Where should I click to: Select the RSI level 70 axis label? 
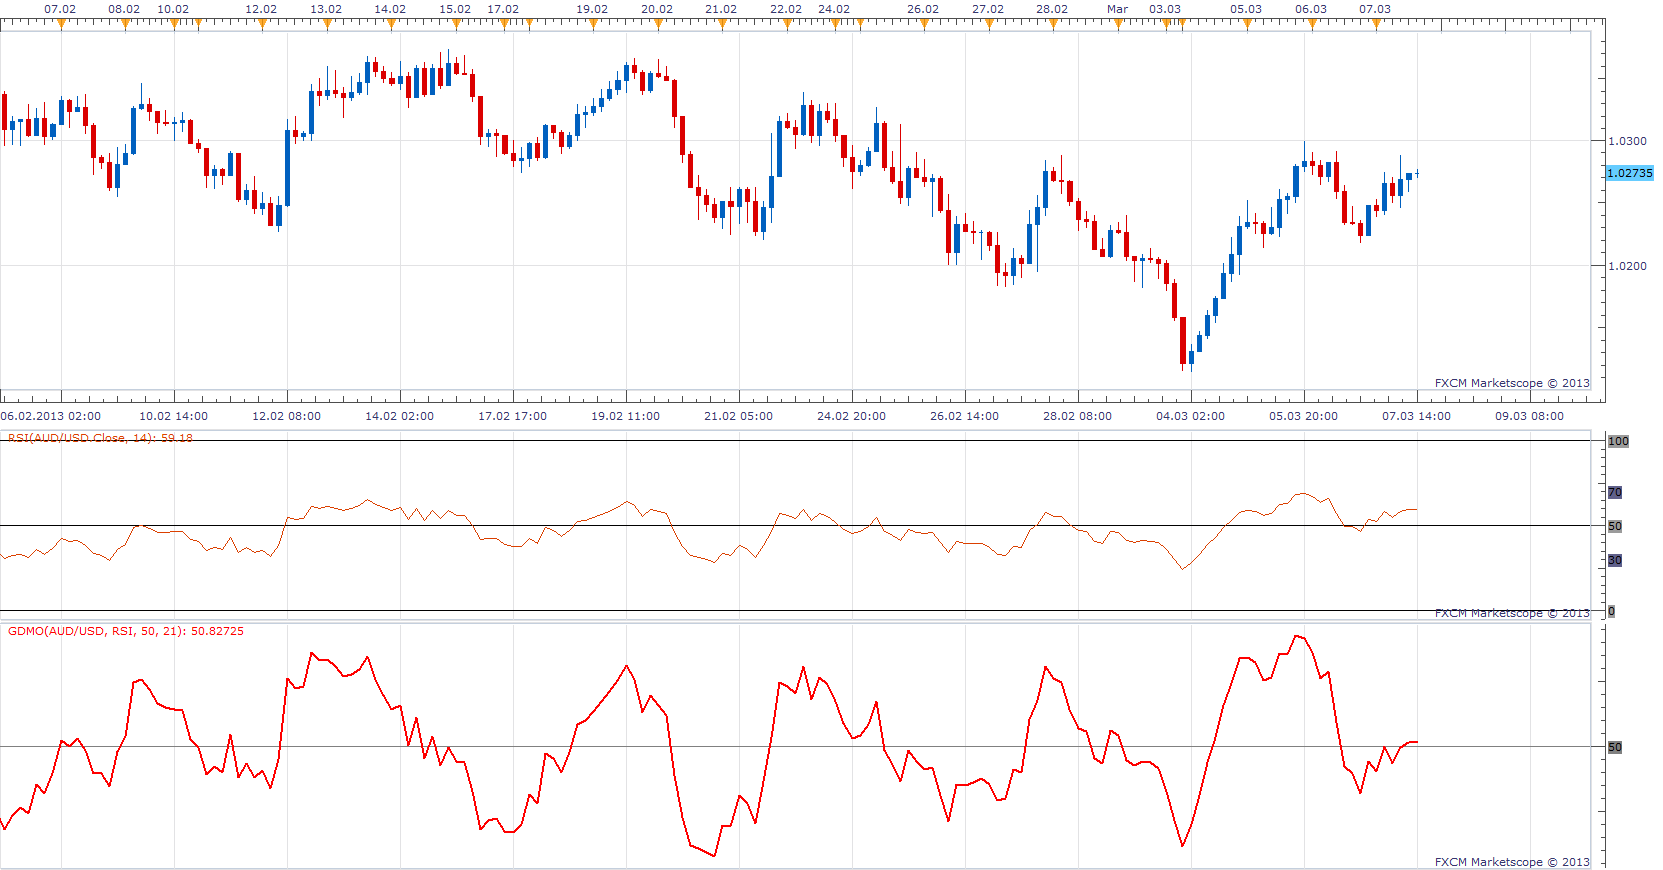1615,492
